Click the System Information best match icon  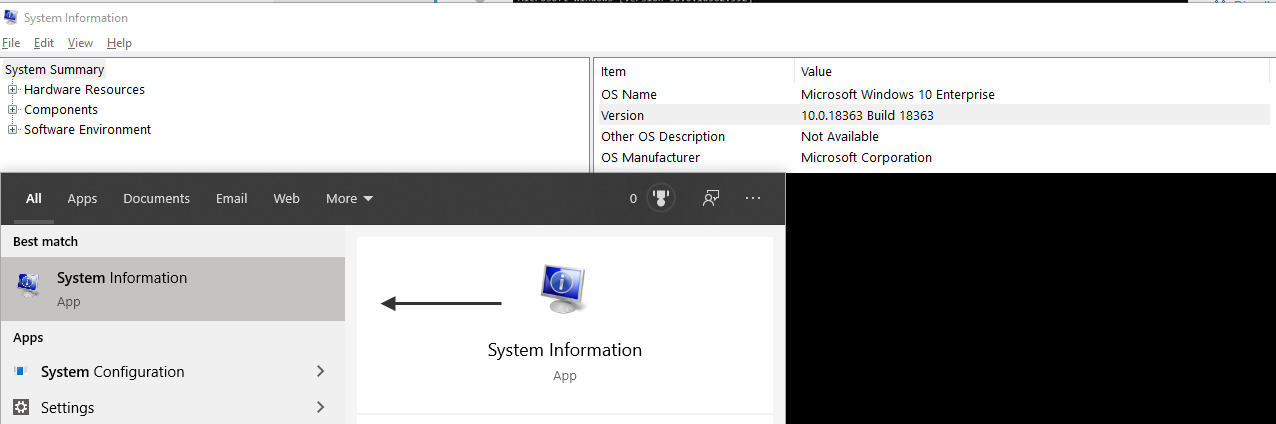click(28, 287)
